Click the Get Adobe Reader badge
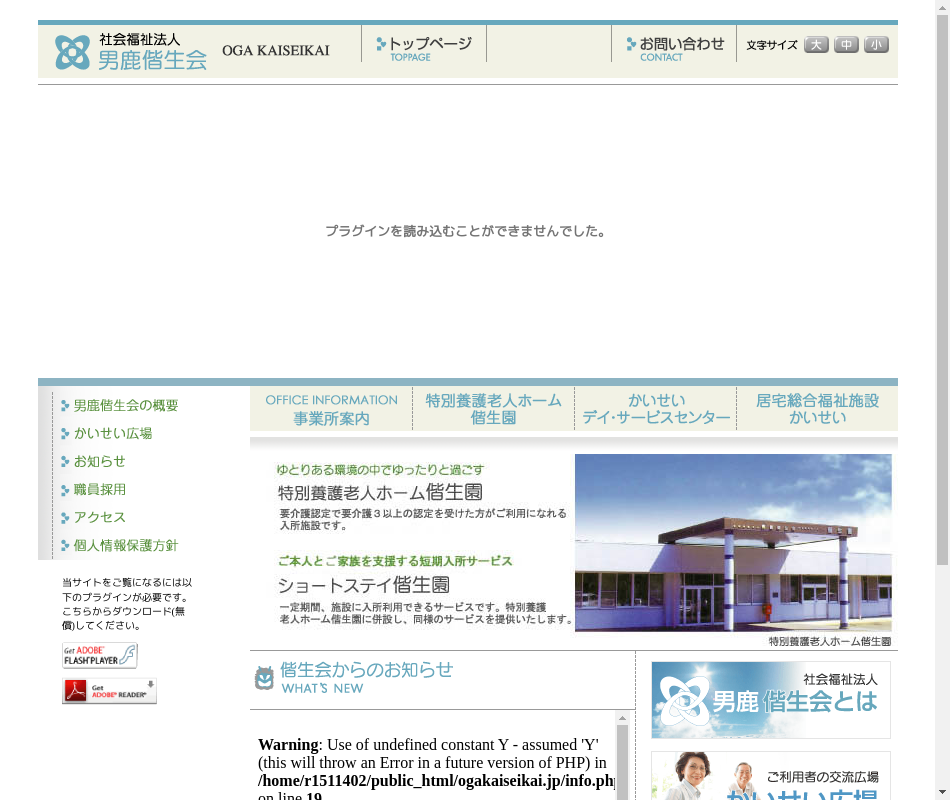The image size is (950, 800). point(109,691)
